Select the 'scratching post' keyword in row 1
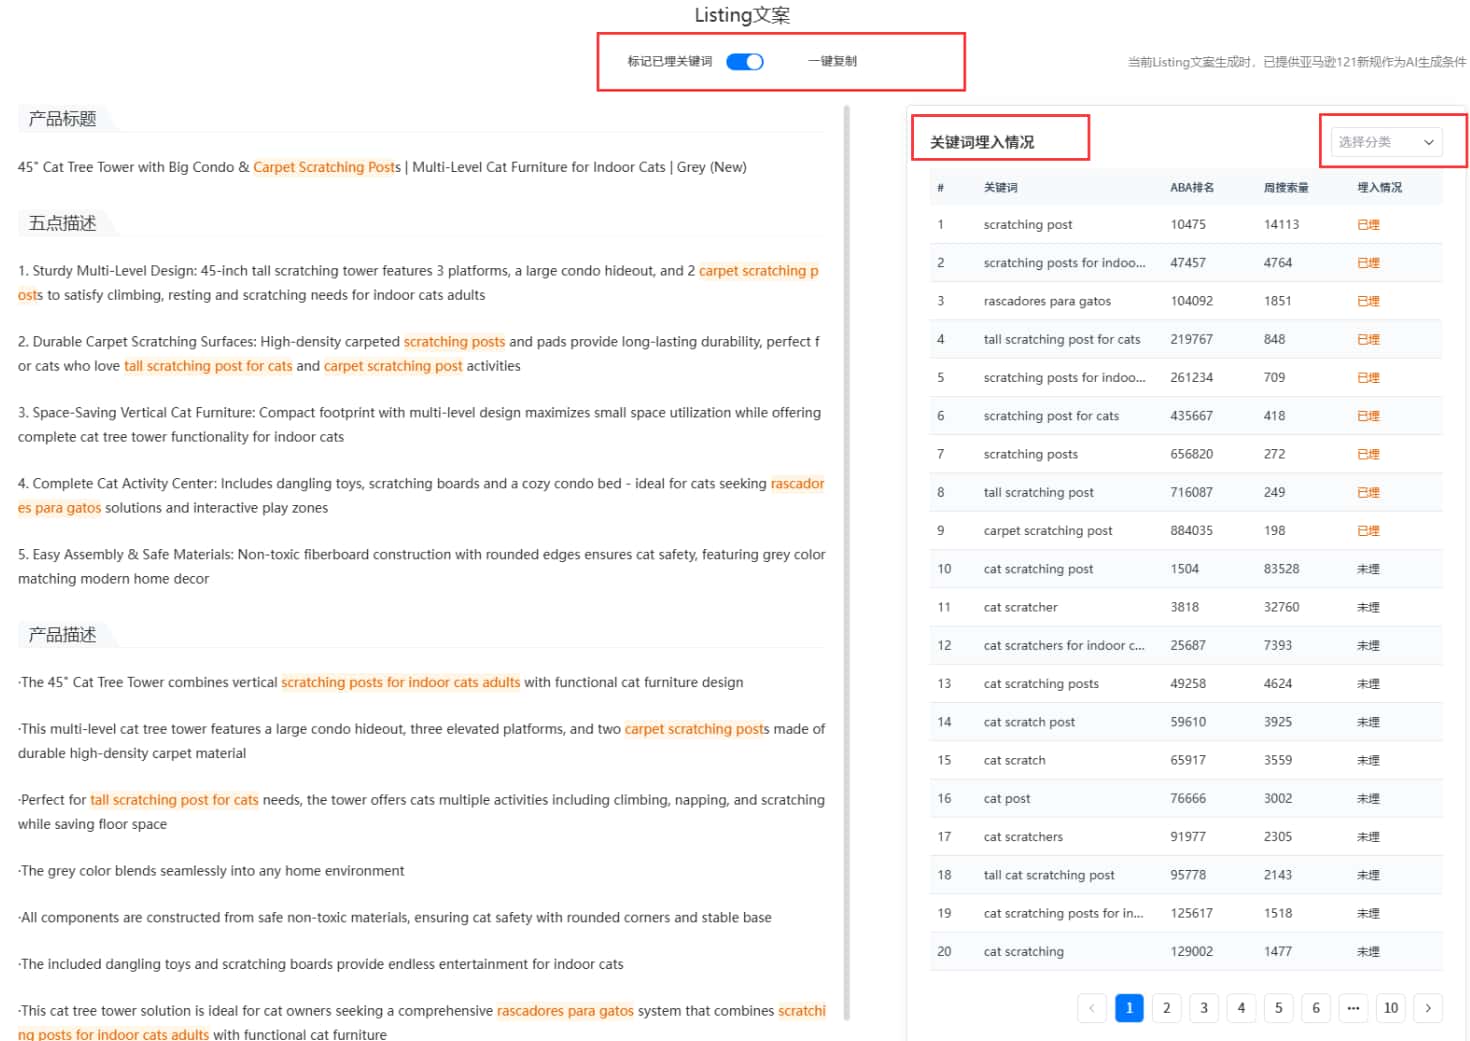The width and height of the screenshot is (1470, 1041). (1028, 225)
